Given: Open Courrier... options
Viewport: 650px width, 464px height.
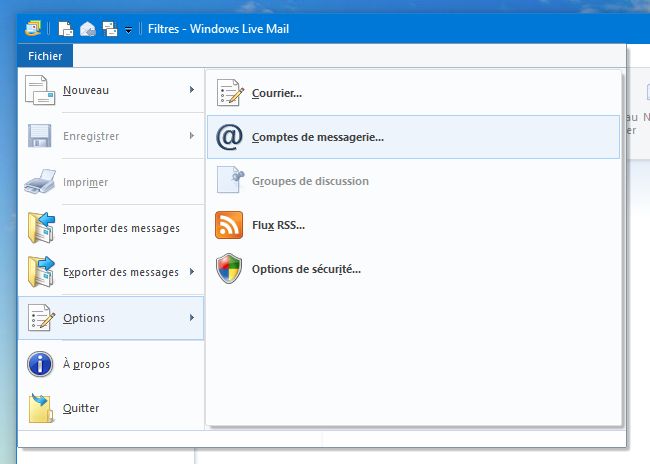Looking at the screenshot, I should click(277, 94).
